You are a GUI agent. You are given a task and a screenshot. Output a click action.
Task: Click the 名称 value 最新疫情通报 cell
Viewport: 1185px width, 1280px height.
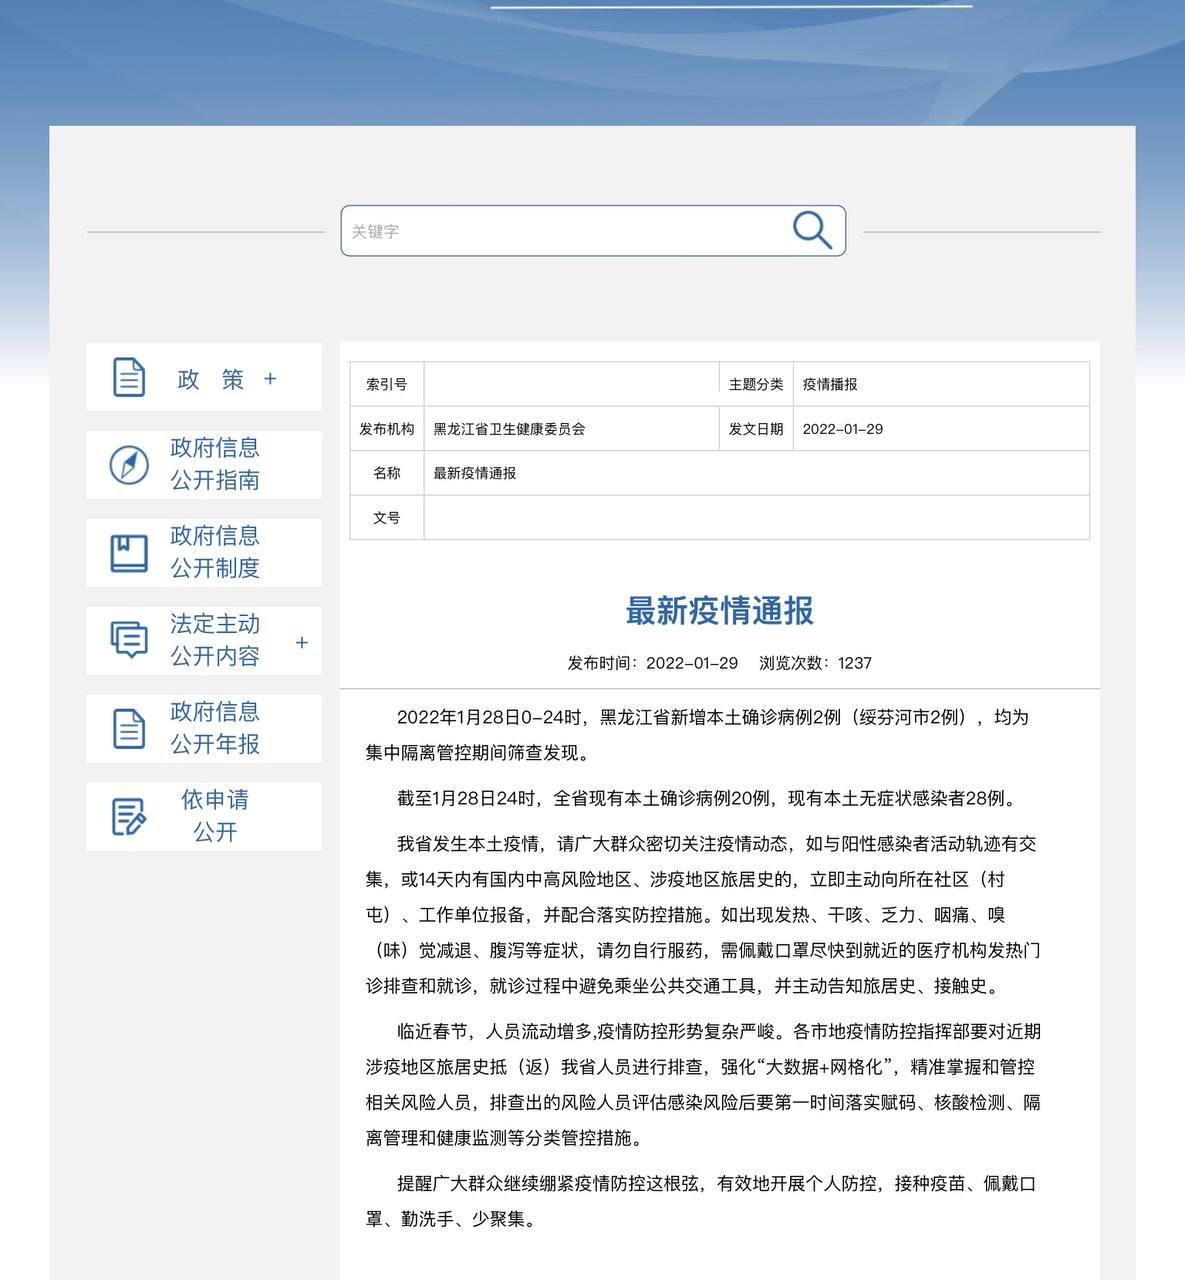pyautogui.click(x=757, y=473)
